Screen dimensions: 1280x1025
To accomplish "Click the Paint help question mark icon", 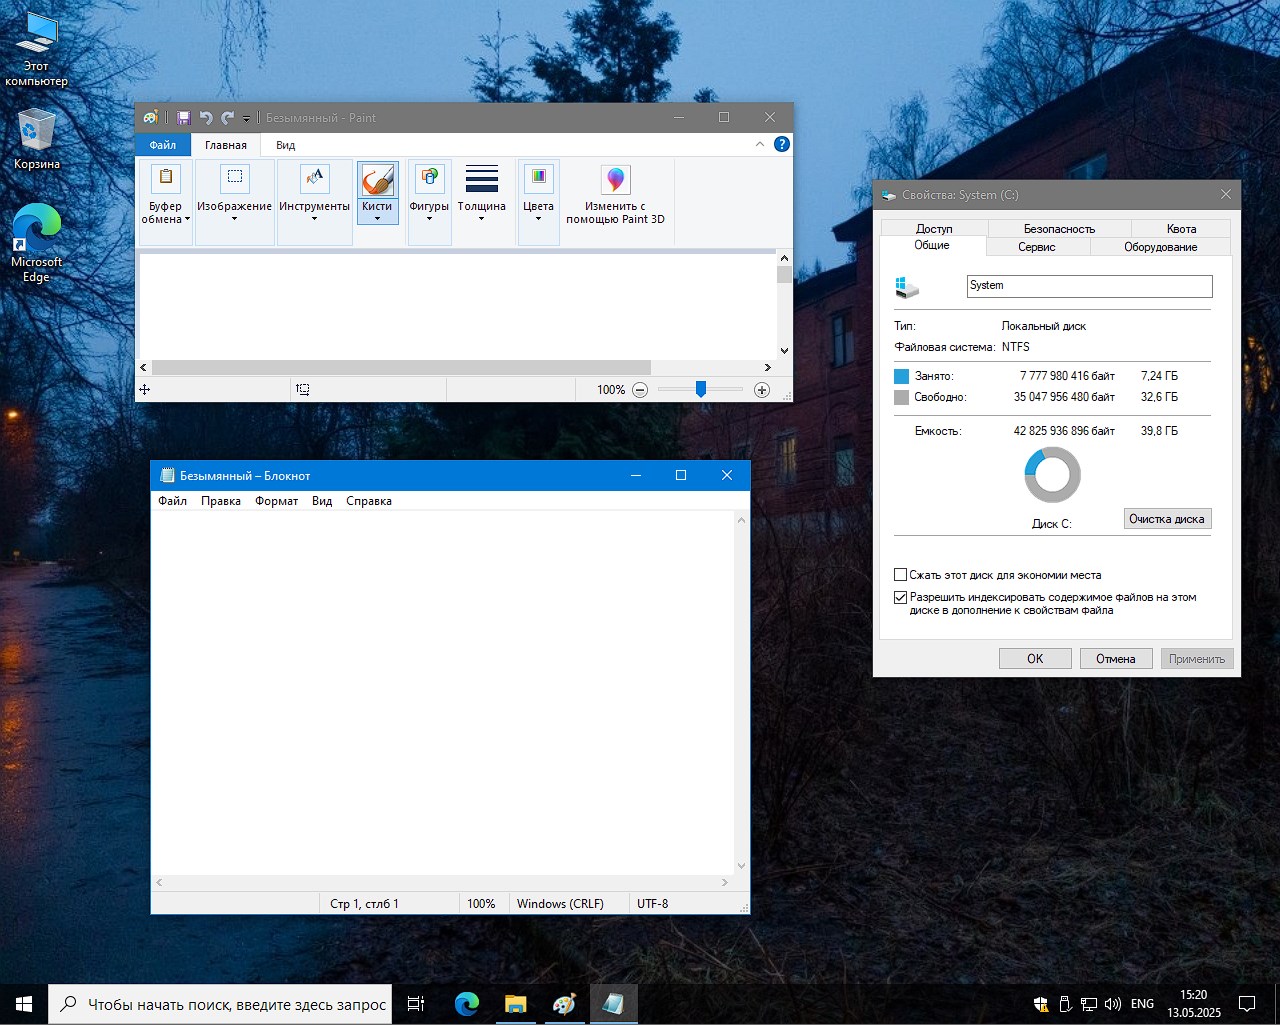I will click(x=782, y=144).
